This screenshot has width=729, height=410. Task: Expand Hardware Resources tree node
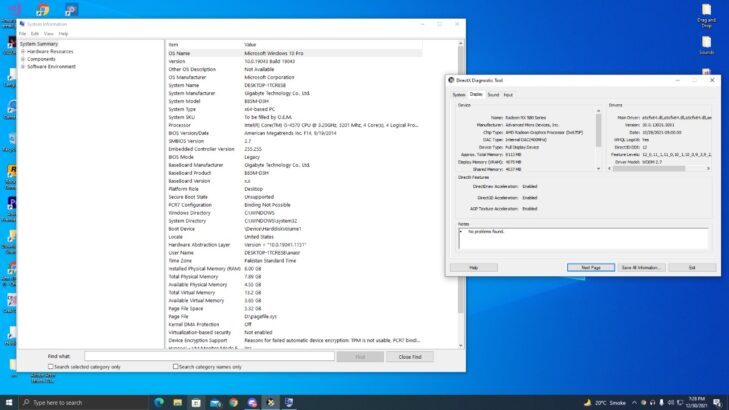23,52
